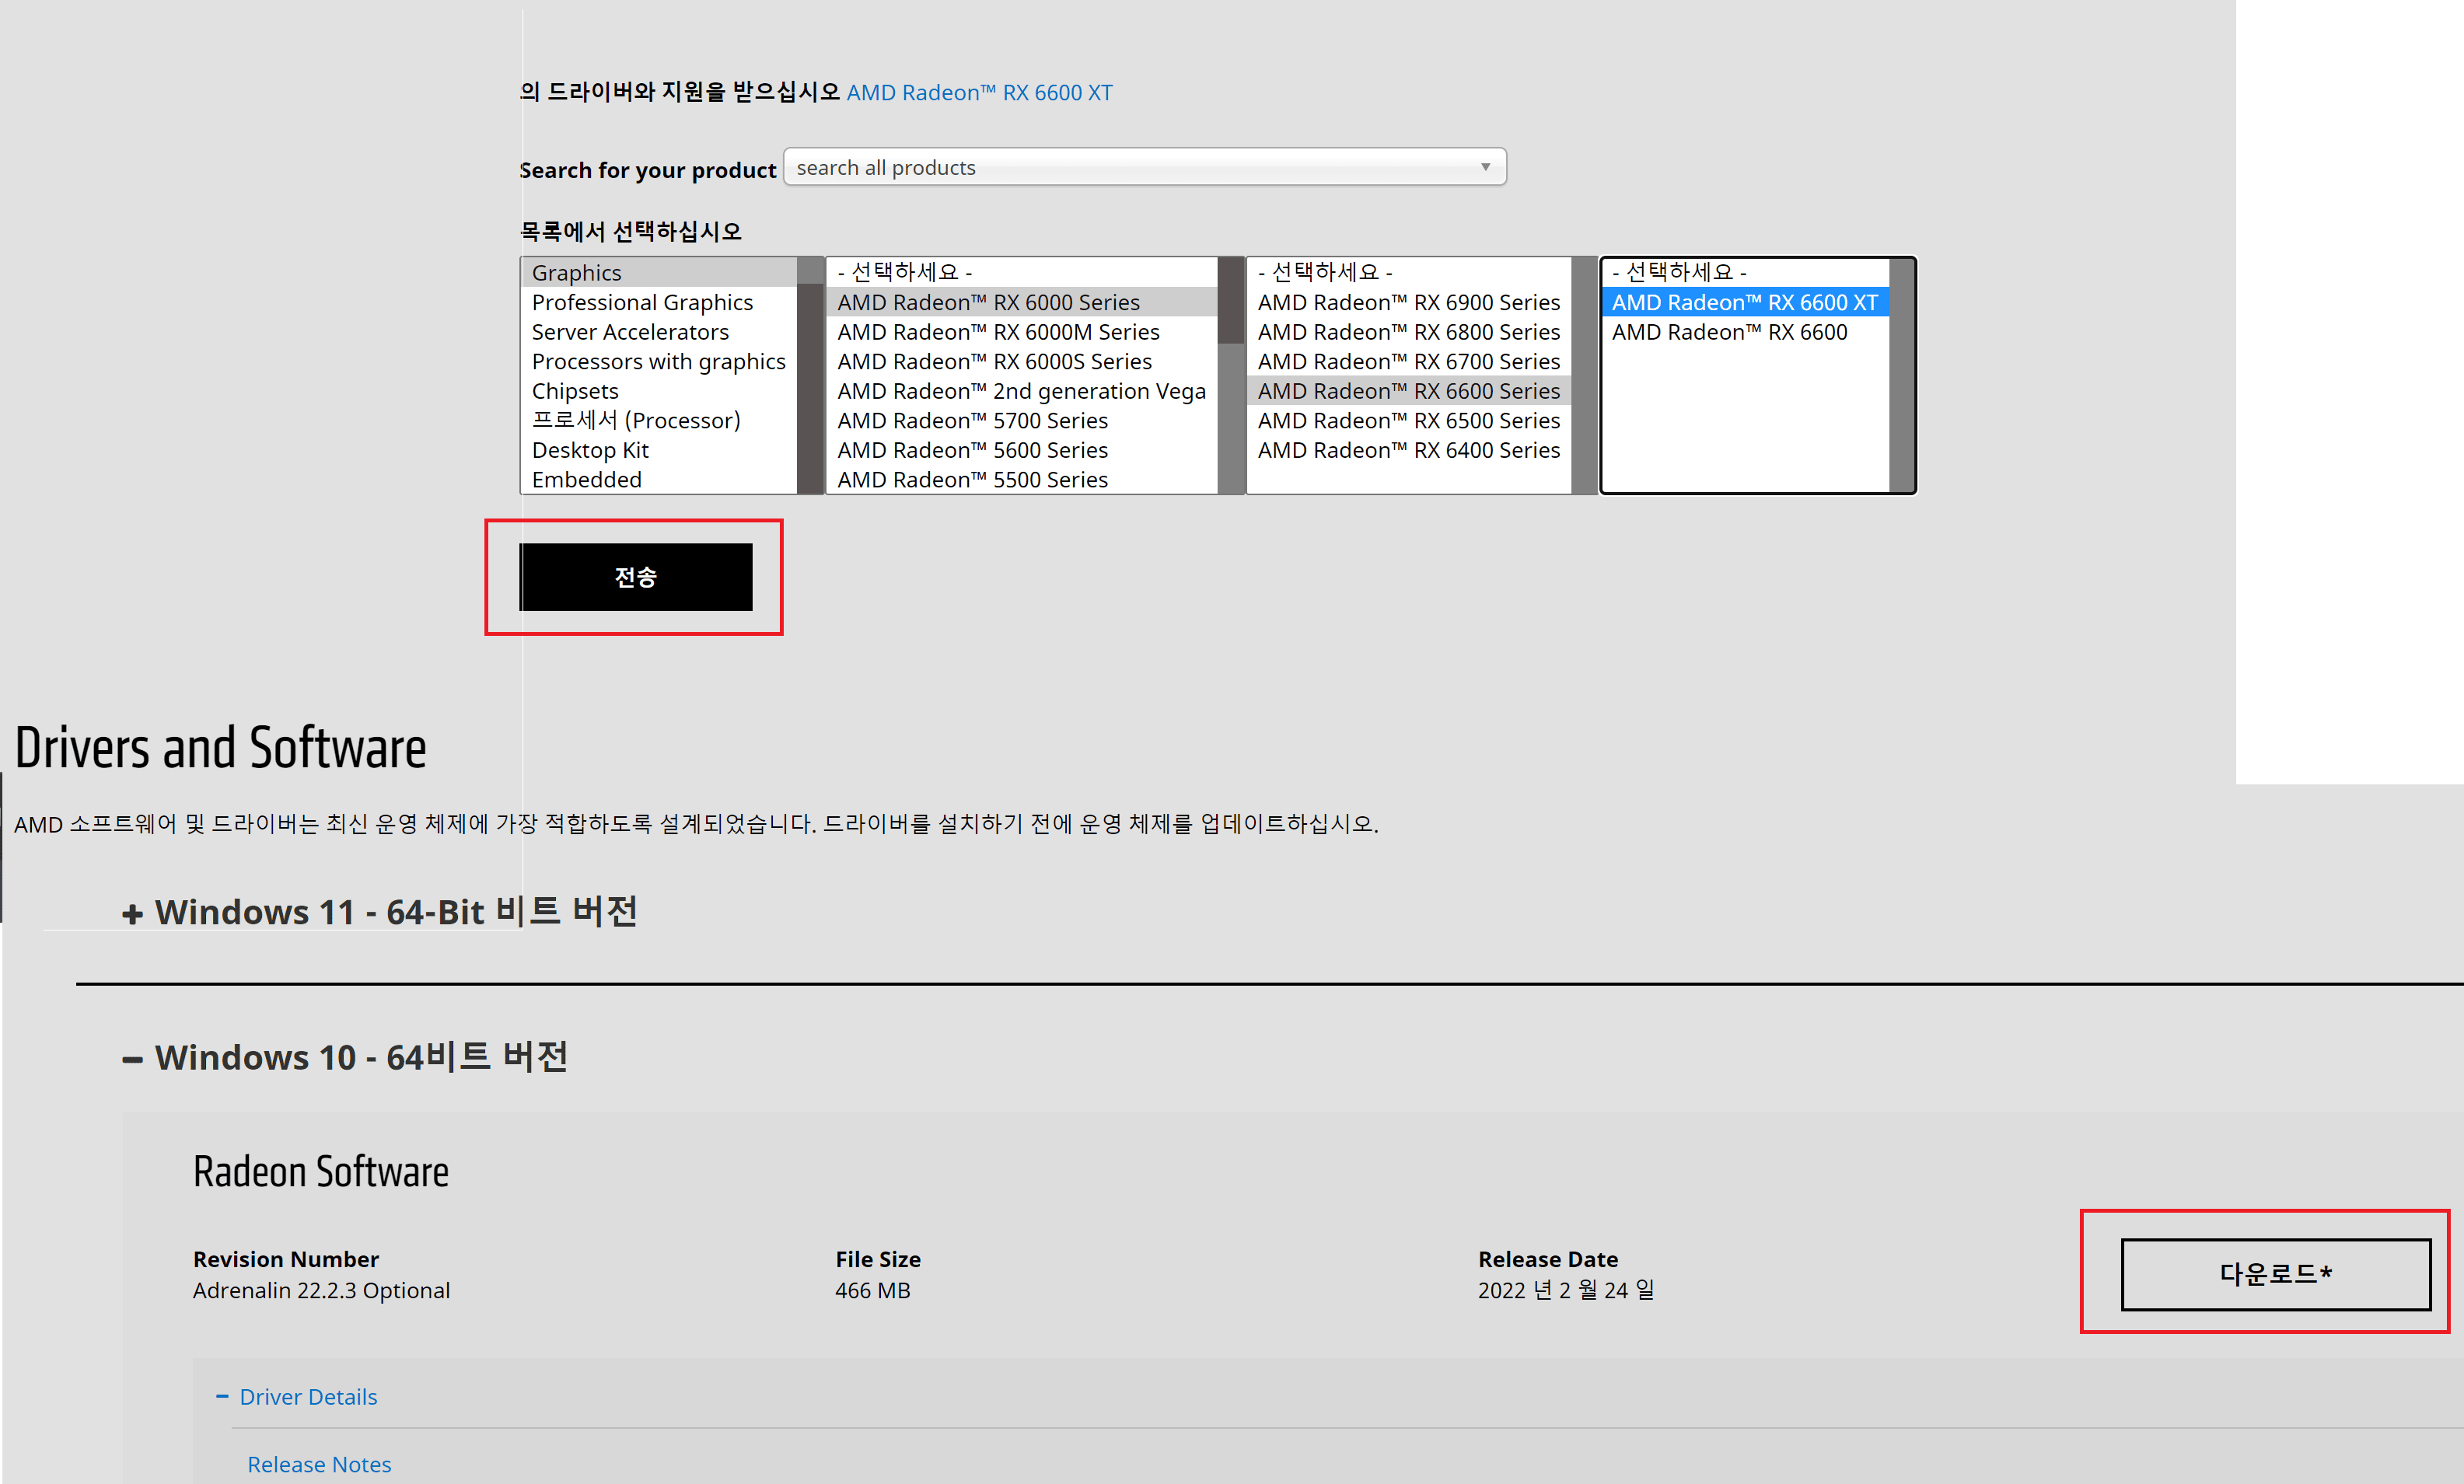
Task: Select Processors with graphics option
Action: click(x=658, y=361)
